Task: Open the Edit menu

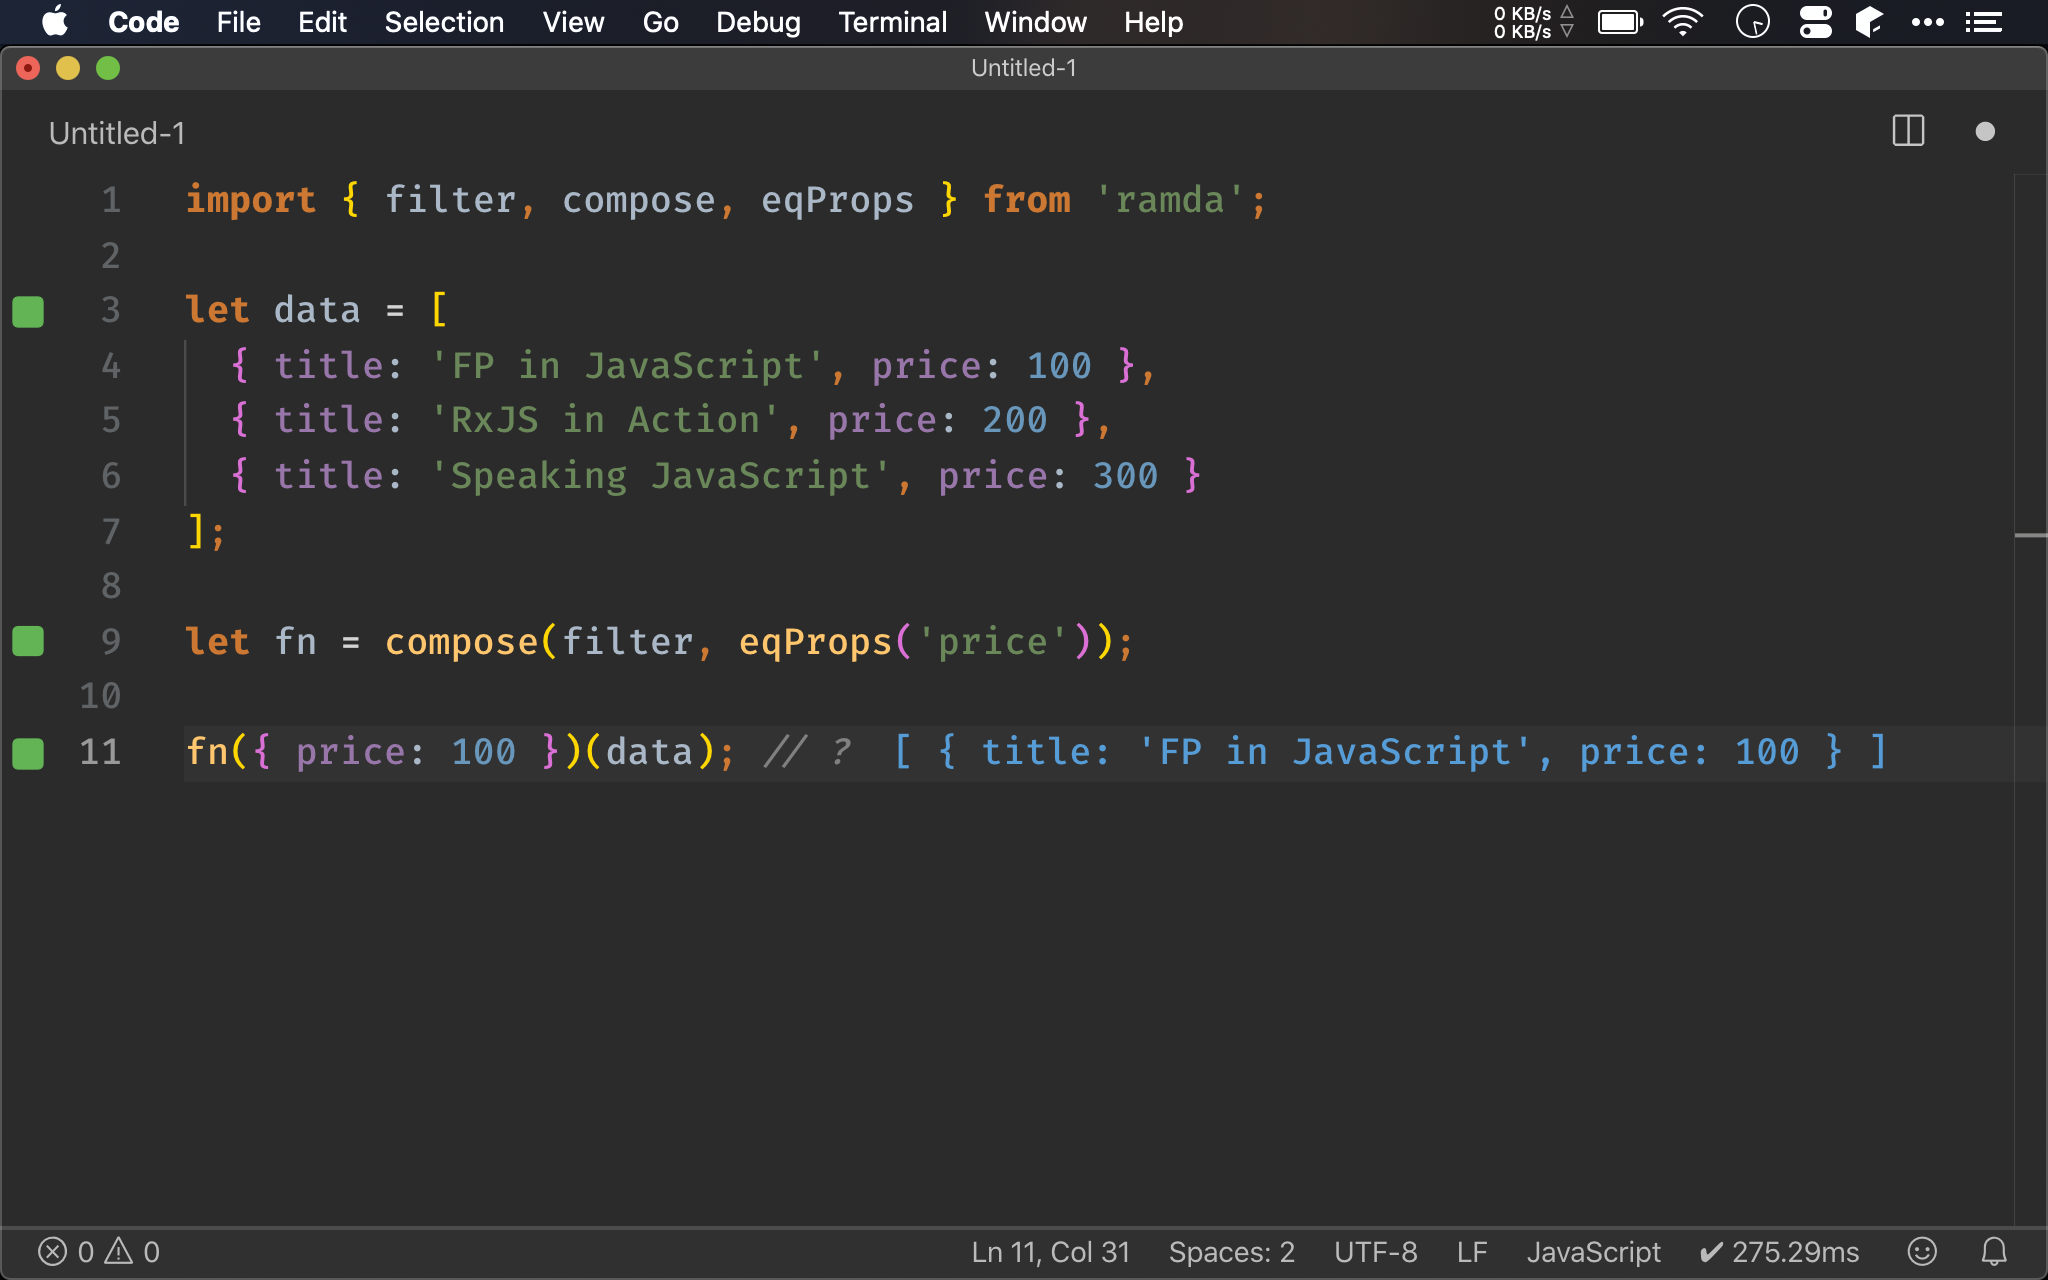Action: (322, 22)
